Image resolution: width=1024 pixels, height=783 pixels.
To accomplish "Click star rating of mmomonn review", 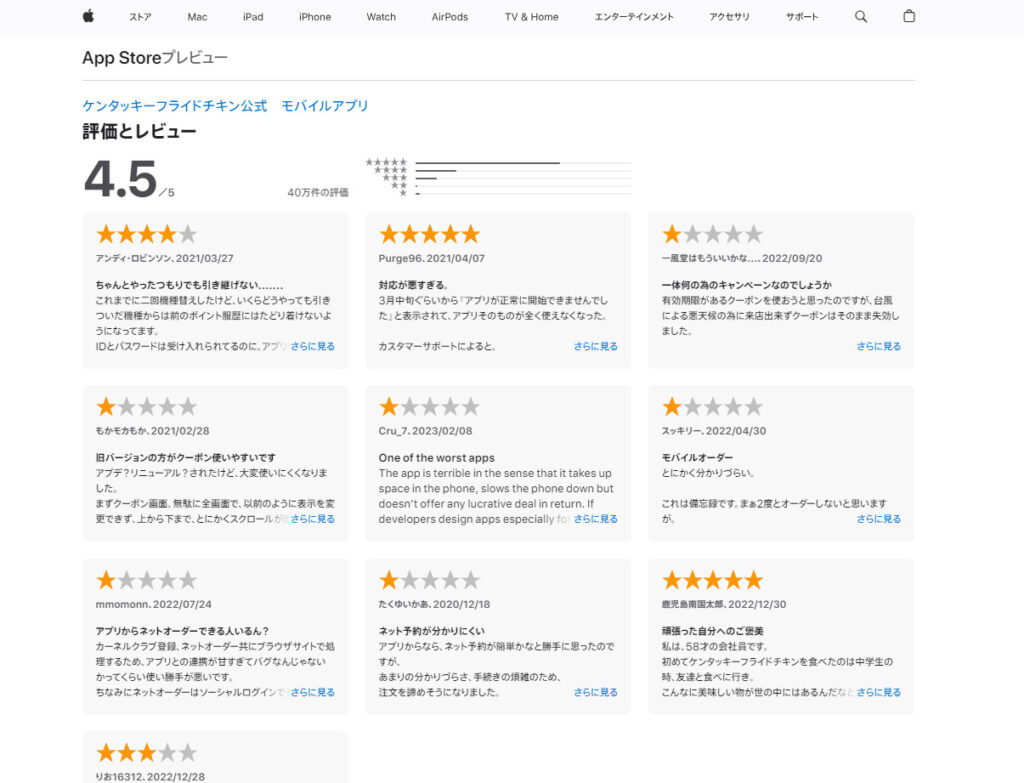I will click(146, 580).
